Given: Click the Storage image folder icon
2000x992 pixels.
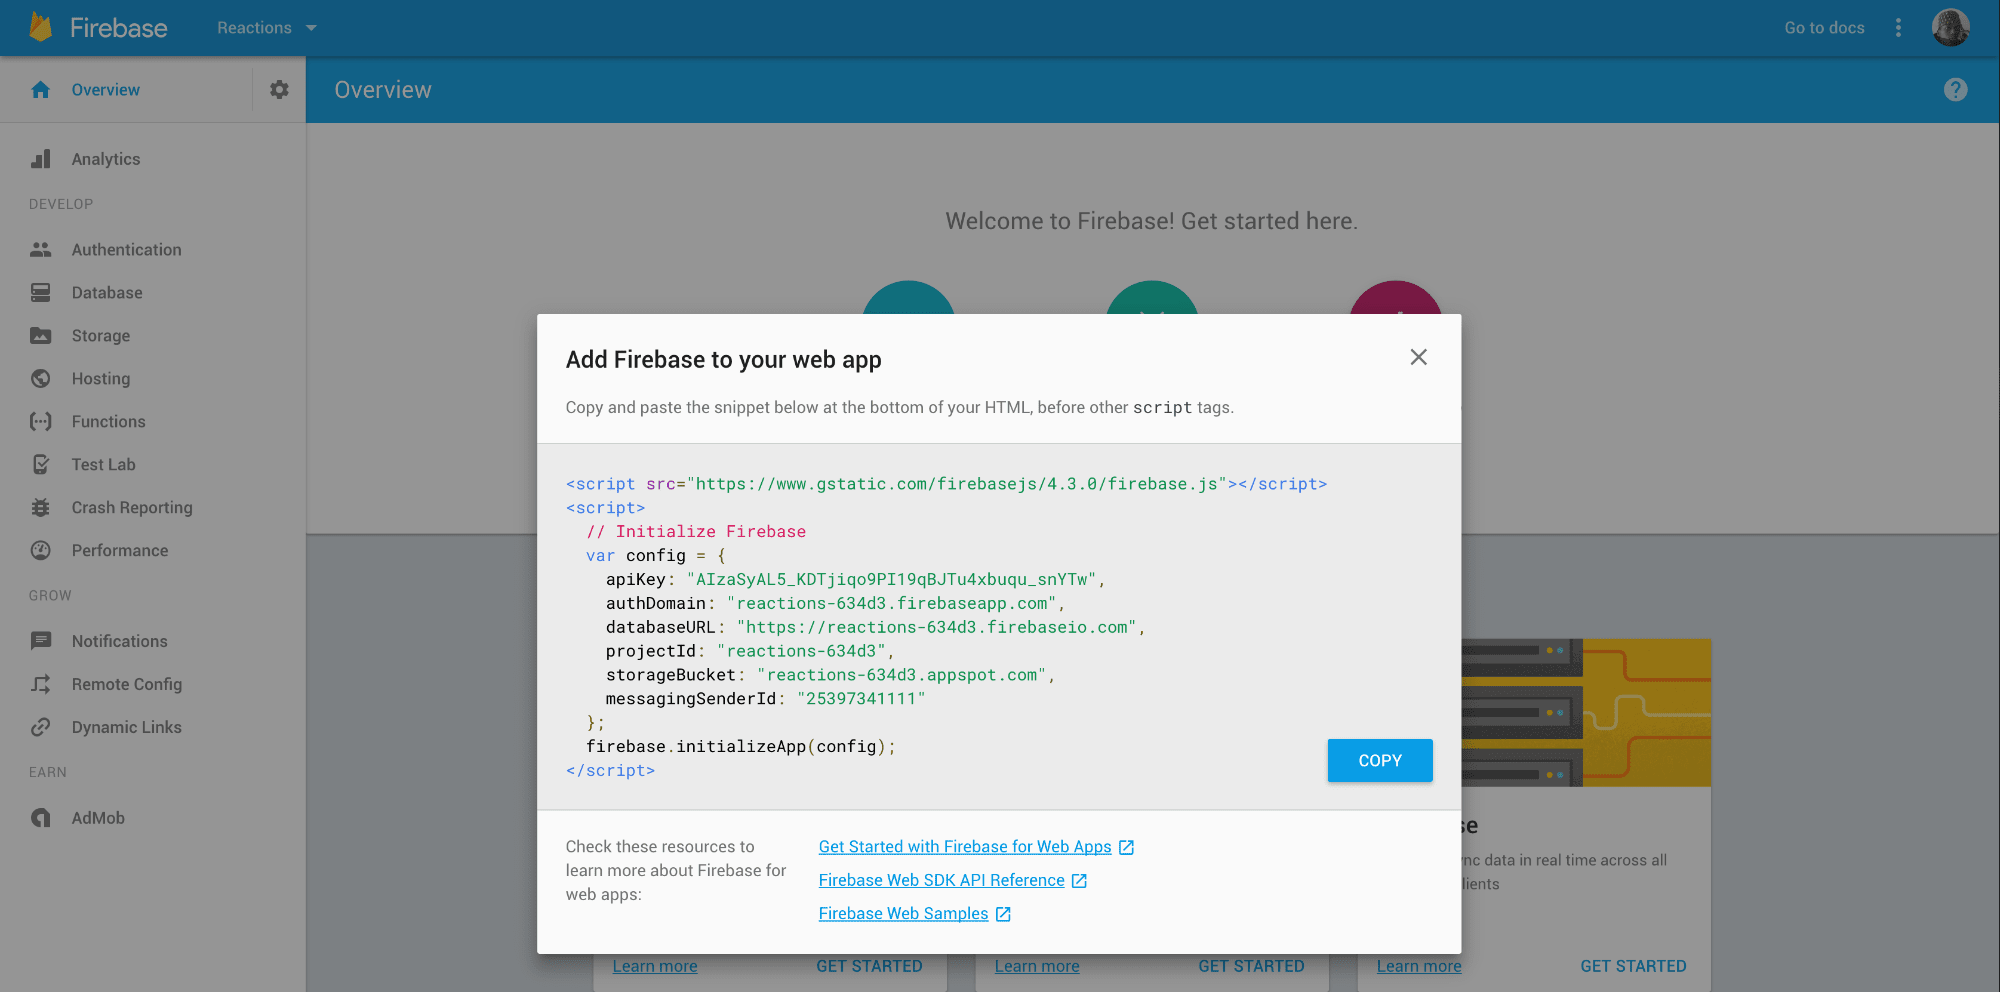Looking at the screenshot, I should pyautogui.click(x=41, y=336).
